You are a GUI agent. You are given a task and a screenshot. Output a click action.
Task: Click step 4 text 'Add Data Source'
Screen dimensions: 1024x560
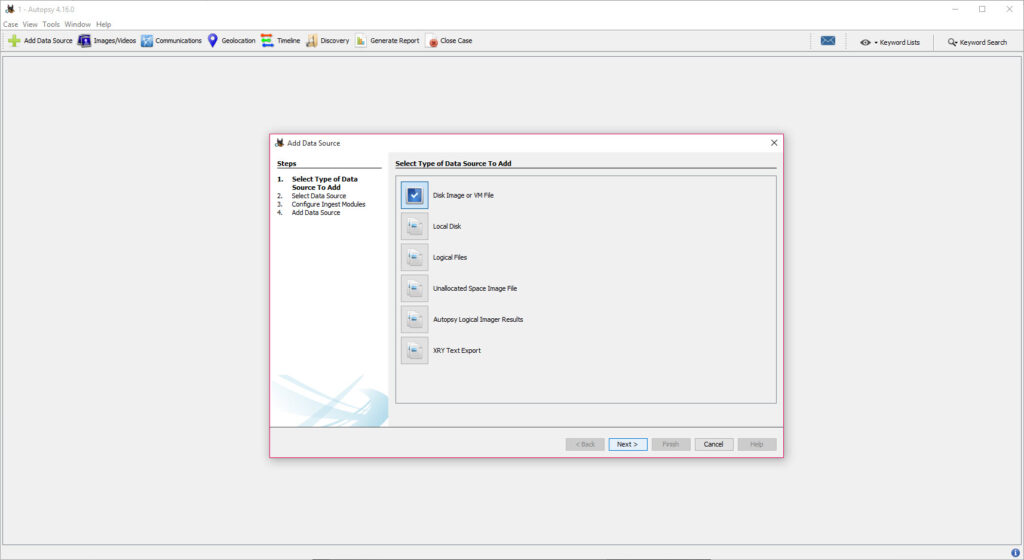click(x=316, y=213)
